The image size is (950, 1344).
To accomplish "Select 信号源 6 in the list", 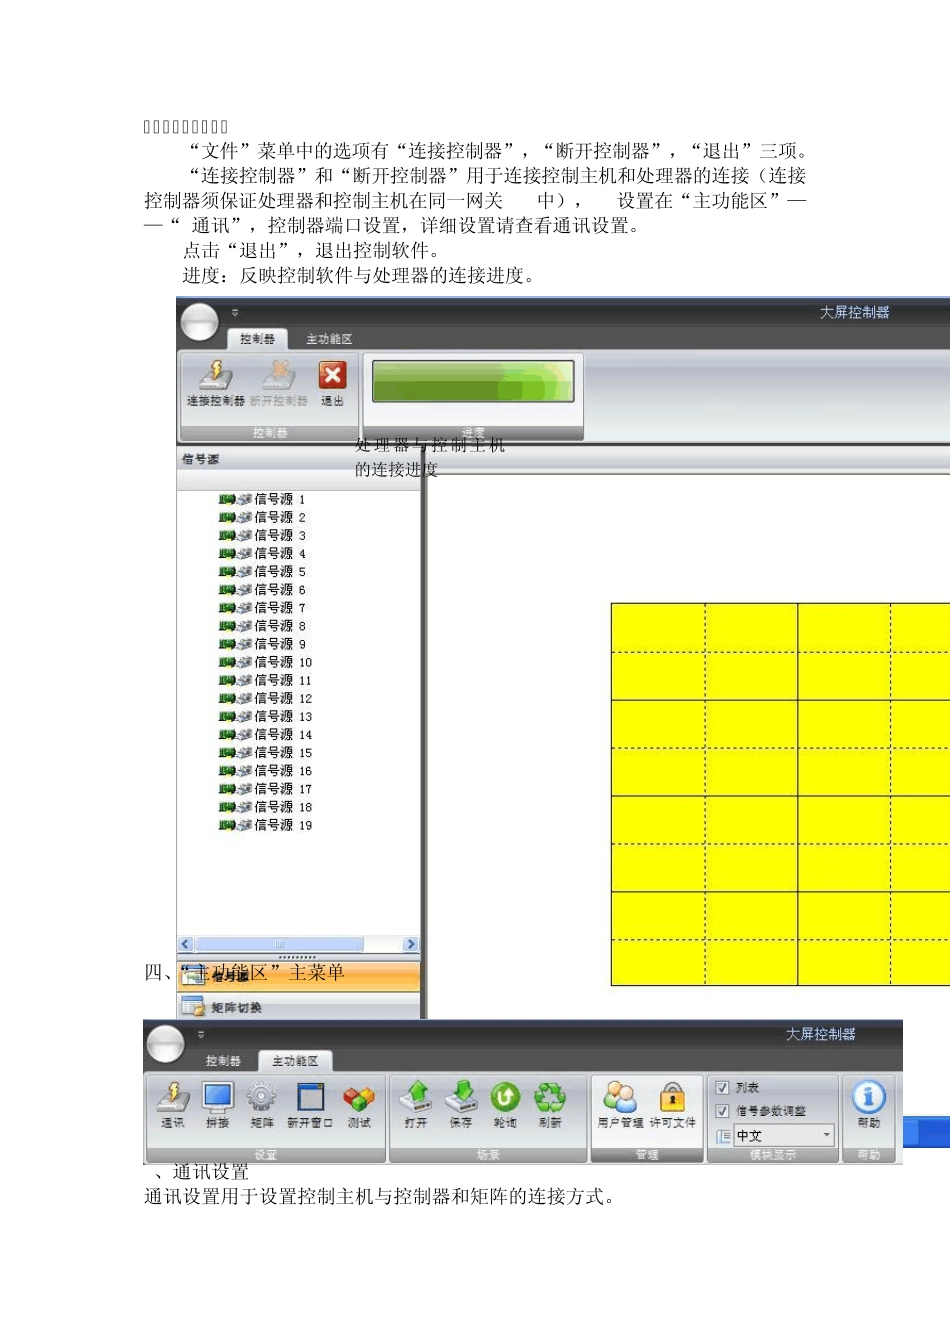I will click(x=262, y=590).
